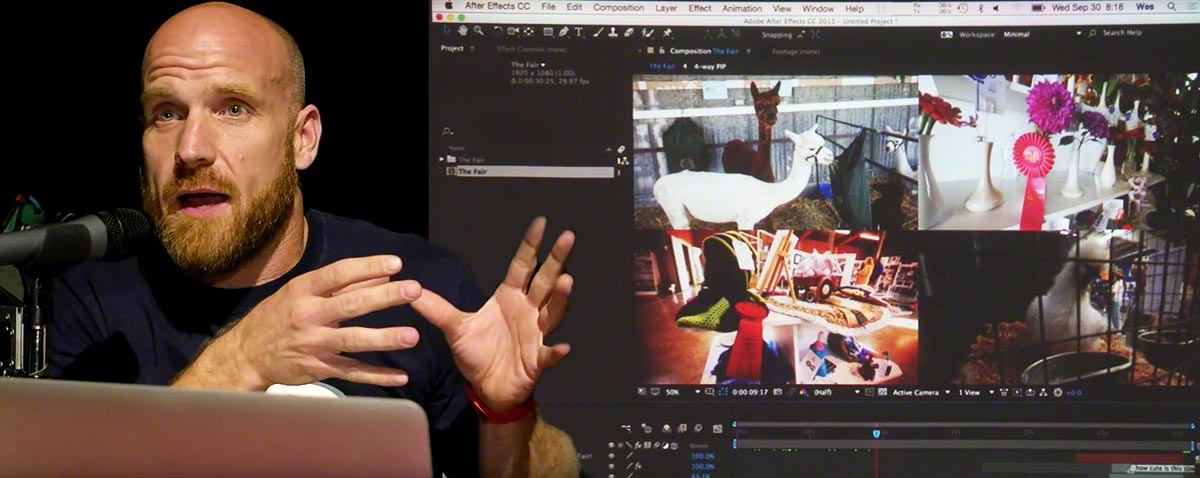
Task: Toggle visibility eye of first timeline layer
Action: click(611, 456)
